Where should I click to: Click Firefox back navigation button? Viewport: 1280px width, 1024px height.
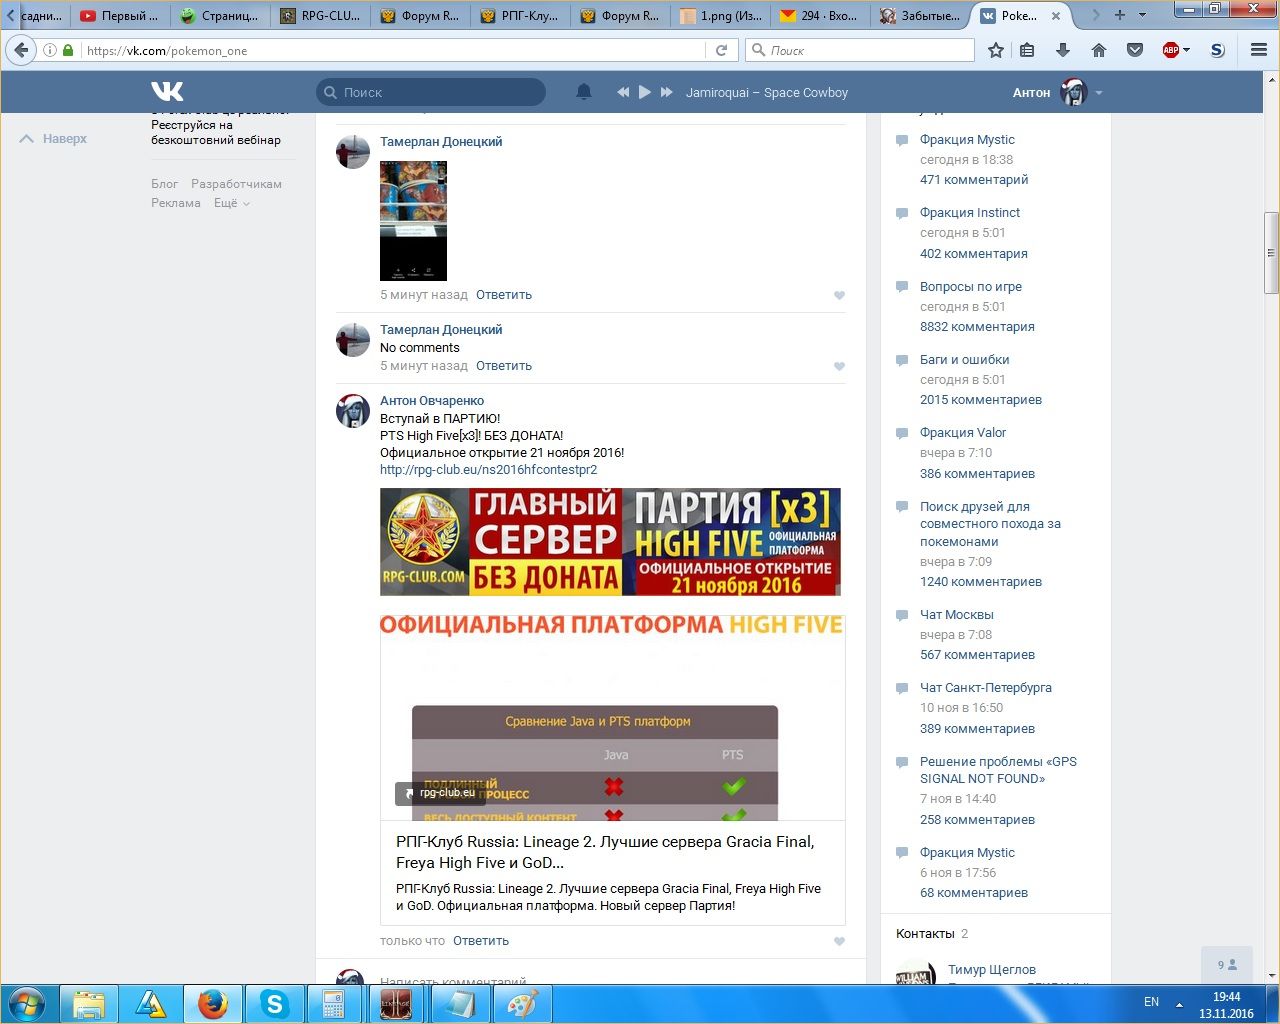(22, 50)
